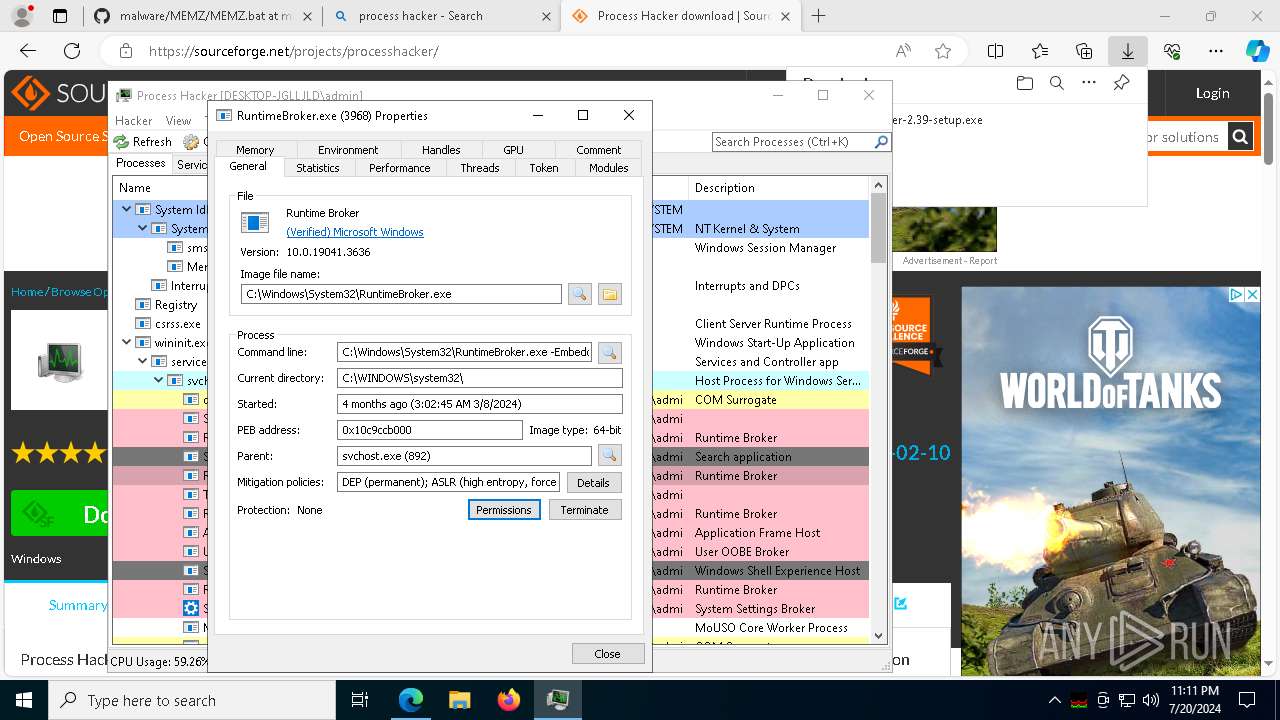This screenshot has height=720, width=1280.
Task: Open the GPU tab
Action: (513, 150)
